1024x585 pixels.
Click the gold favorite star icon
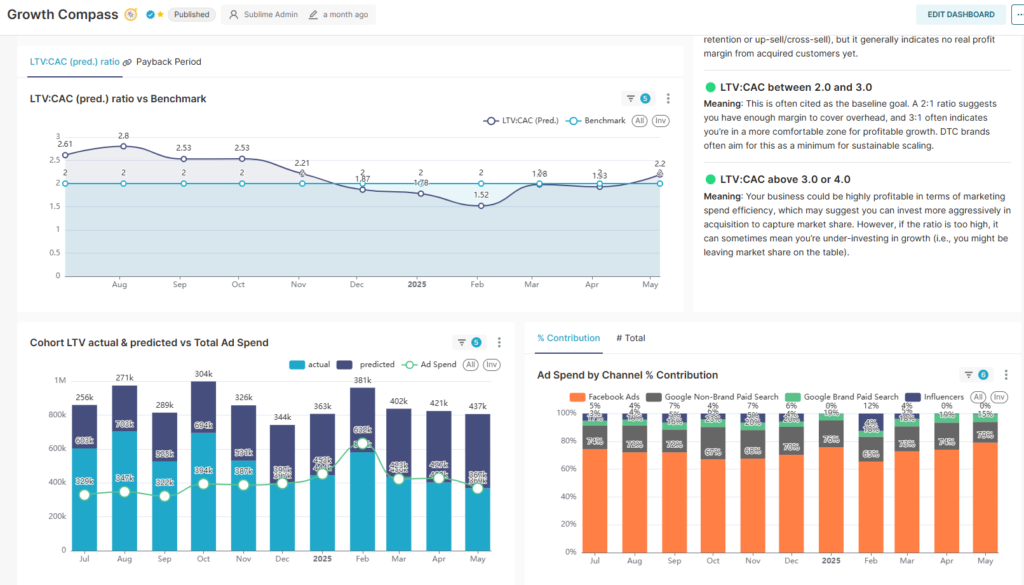[x=160, y=15]
